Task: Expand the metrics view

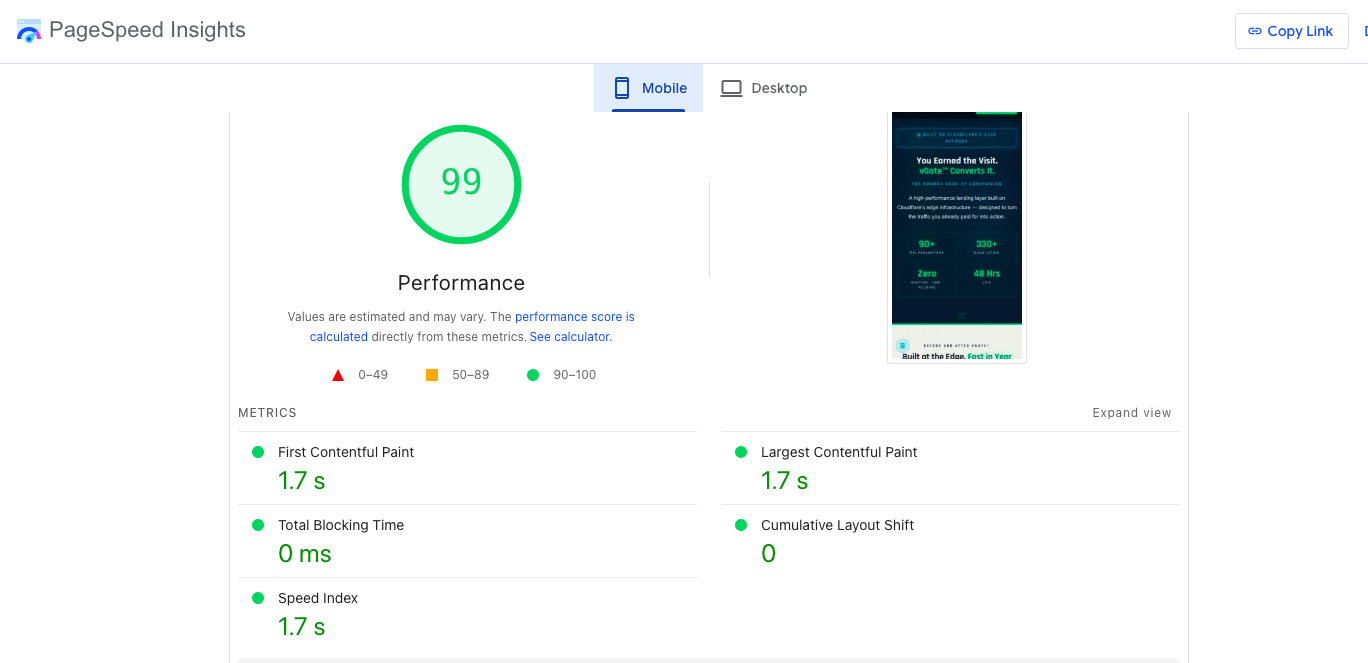Action: (1131, 413)
